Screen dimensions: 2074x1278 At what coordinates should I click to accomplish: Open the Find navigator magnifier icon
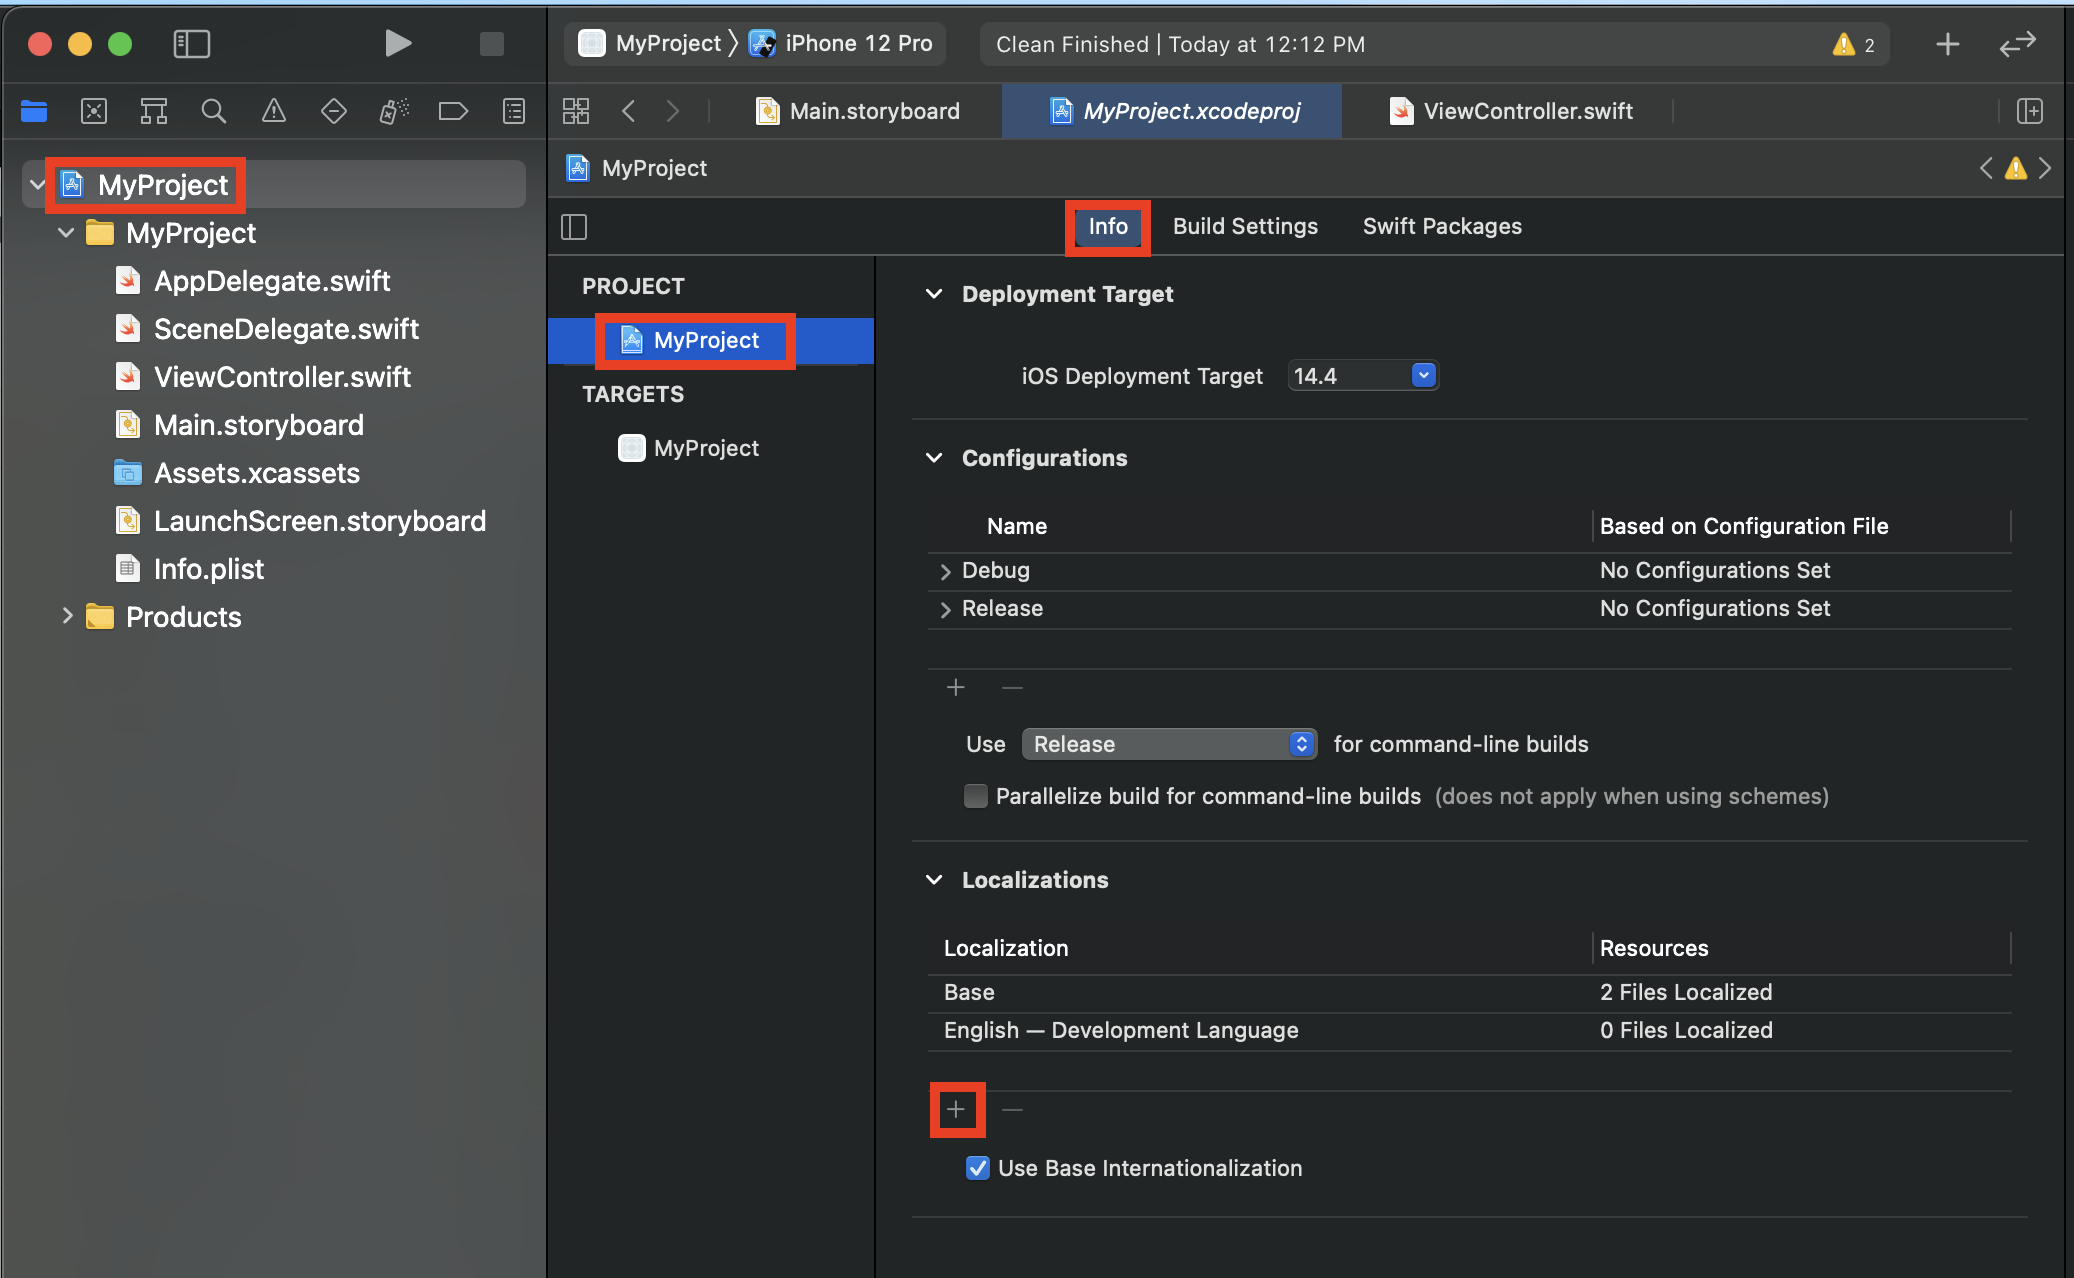point(213,111)
